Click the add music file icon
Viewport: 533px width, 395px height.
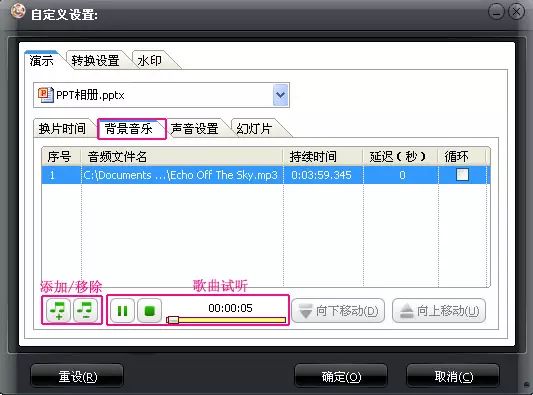coord(58,310)
